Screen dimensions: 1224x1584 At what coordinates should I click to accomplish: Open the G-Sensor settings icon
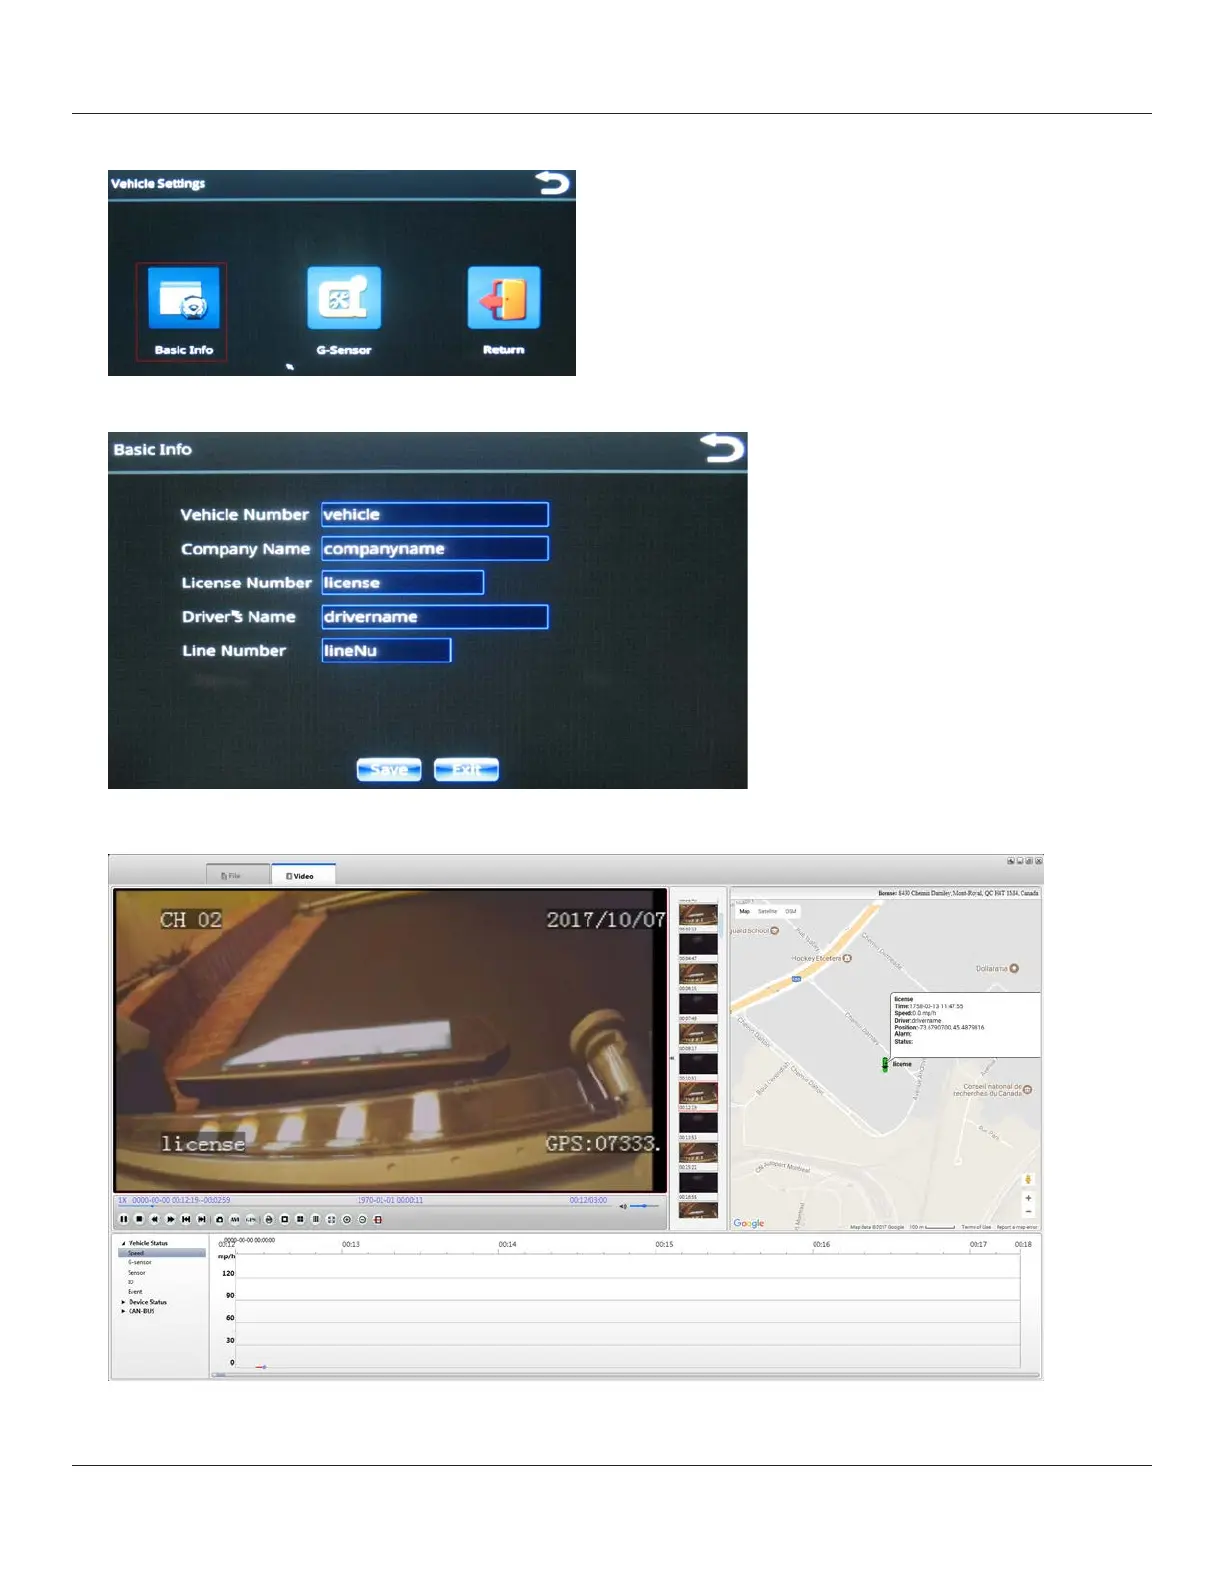click(344, 298)
